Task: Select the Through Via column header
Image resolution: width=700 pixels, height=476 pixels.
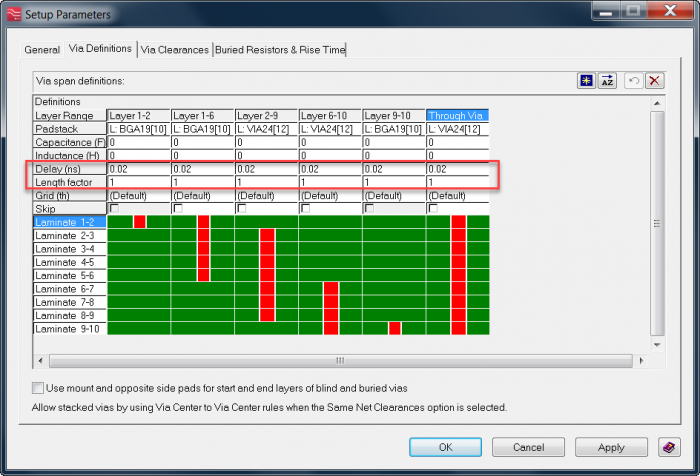Action: (457, 116)
